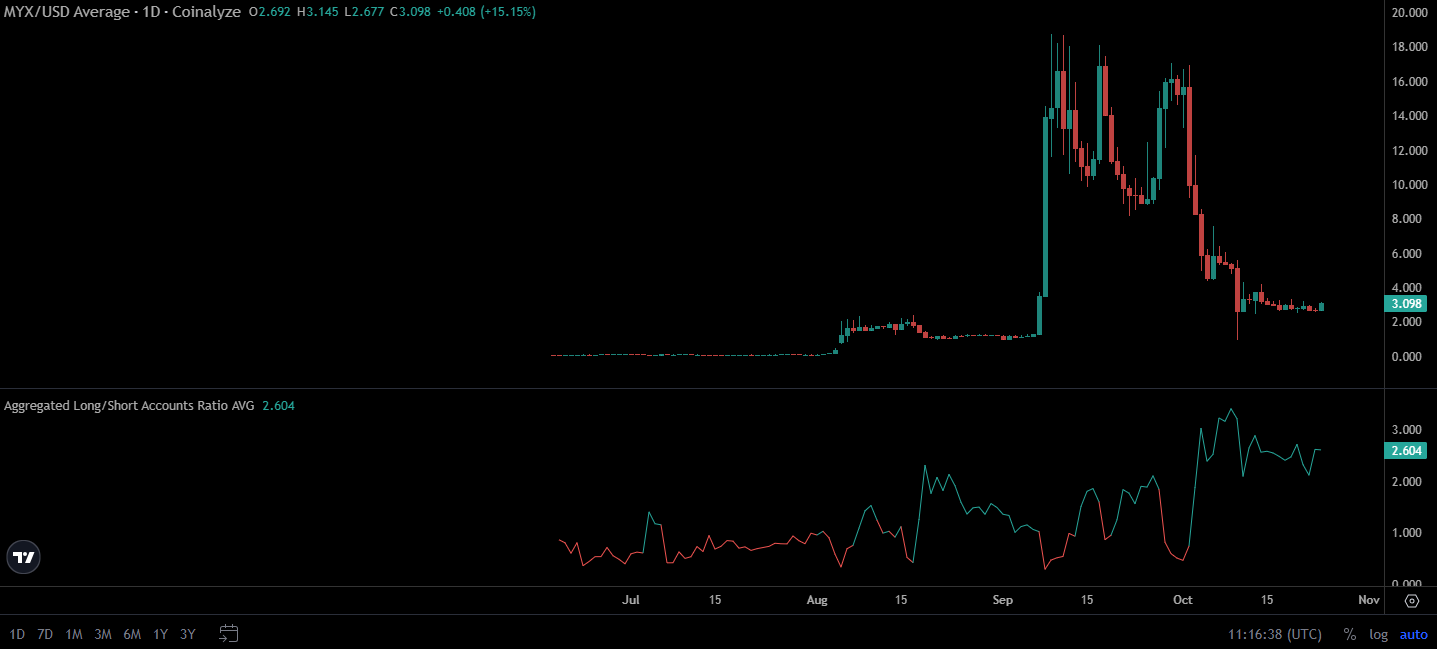
Task: Choose the 6M time range
Action: point(132,634)
